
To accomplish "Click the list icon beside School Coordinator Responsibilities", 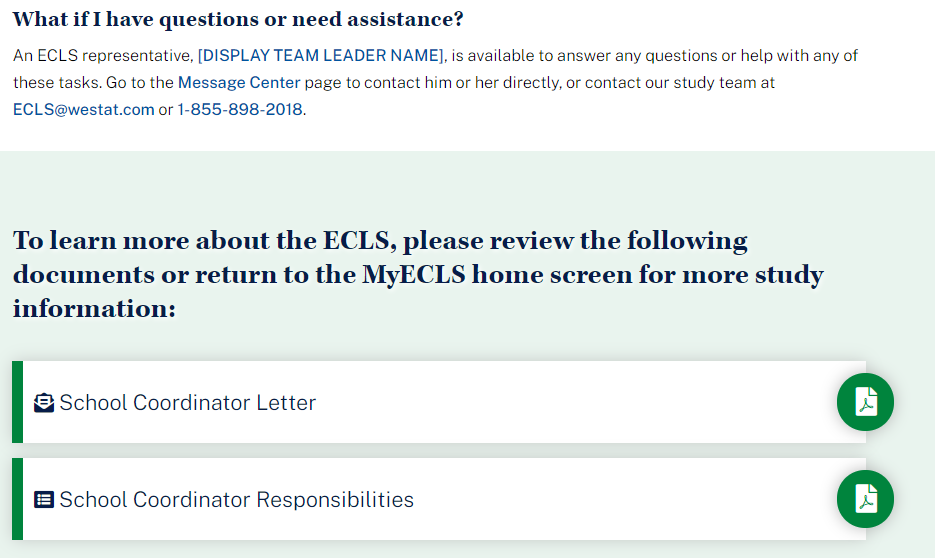I will click(44, 500).
